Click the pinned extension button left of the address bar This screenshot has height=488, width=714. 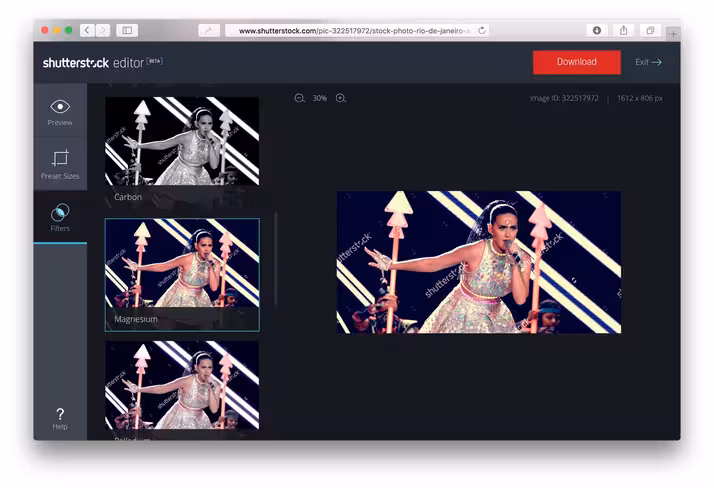click(209, 30)
